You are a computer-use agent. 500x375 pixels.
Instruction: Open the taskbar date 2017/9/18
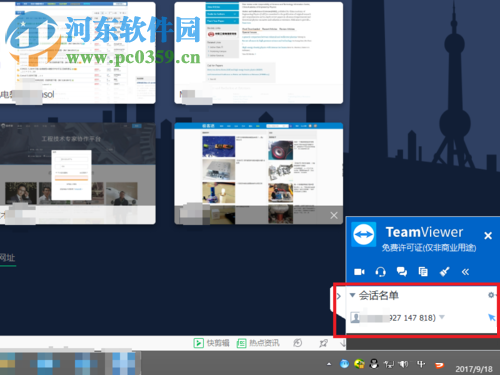click(474, 369)
